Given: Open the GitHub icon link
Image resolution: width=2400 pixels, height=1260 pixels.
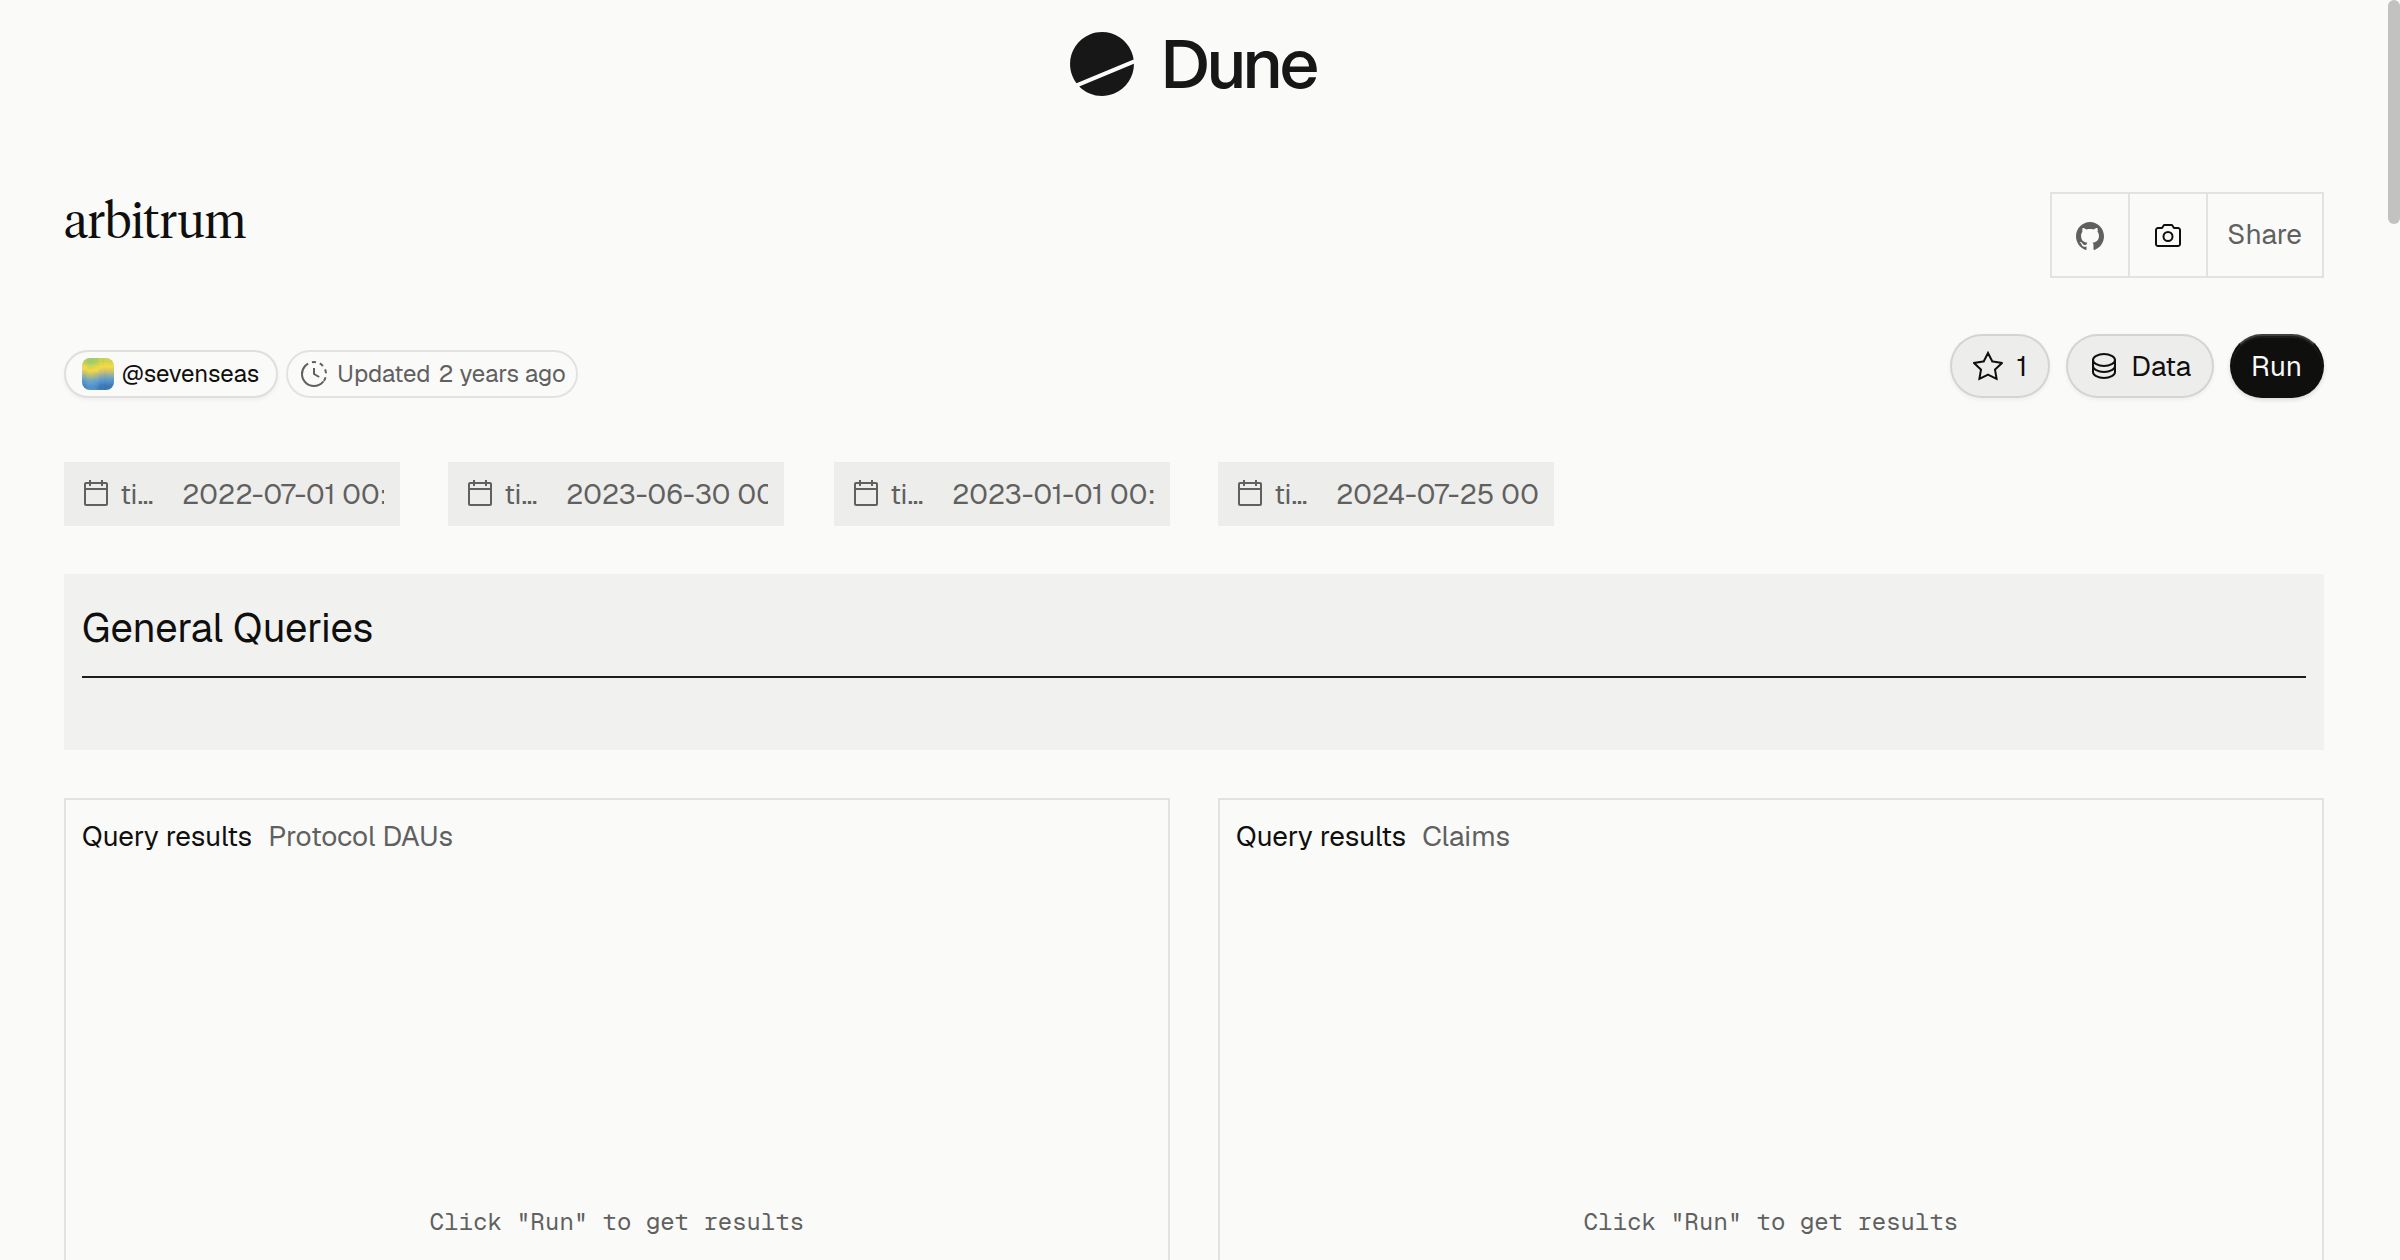Looking at the screenshot, I should (x=2089, y=235).
